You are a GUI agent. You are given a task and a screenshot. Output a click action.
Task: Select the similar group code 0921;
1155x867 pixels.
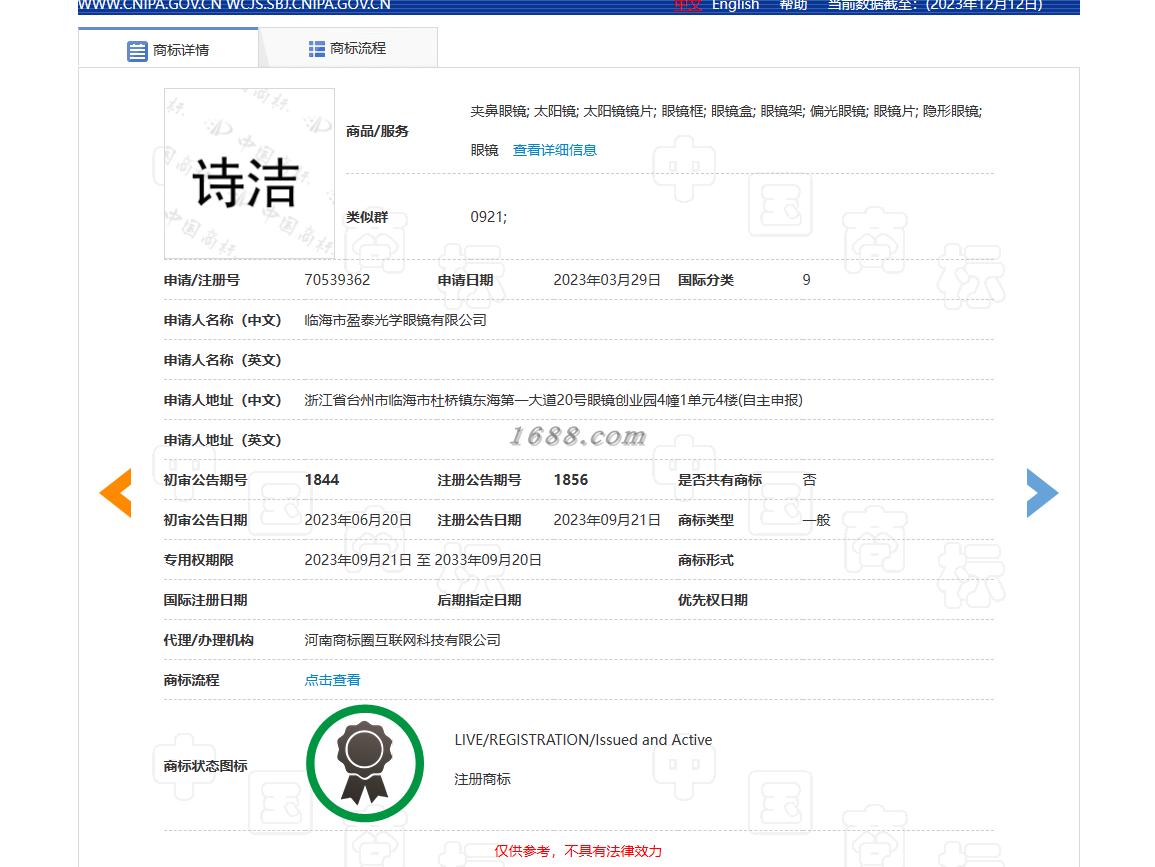pyautogui.click(x=488, y=217)
